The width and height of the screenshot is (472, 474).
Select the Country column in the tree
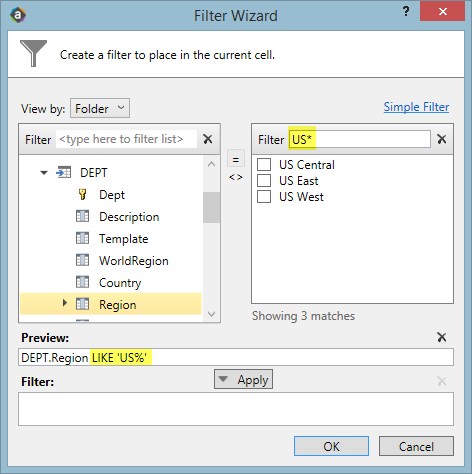(120, 283)
